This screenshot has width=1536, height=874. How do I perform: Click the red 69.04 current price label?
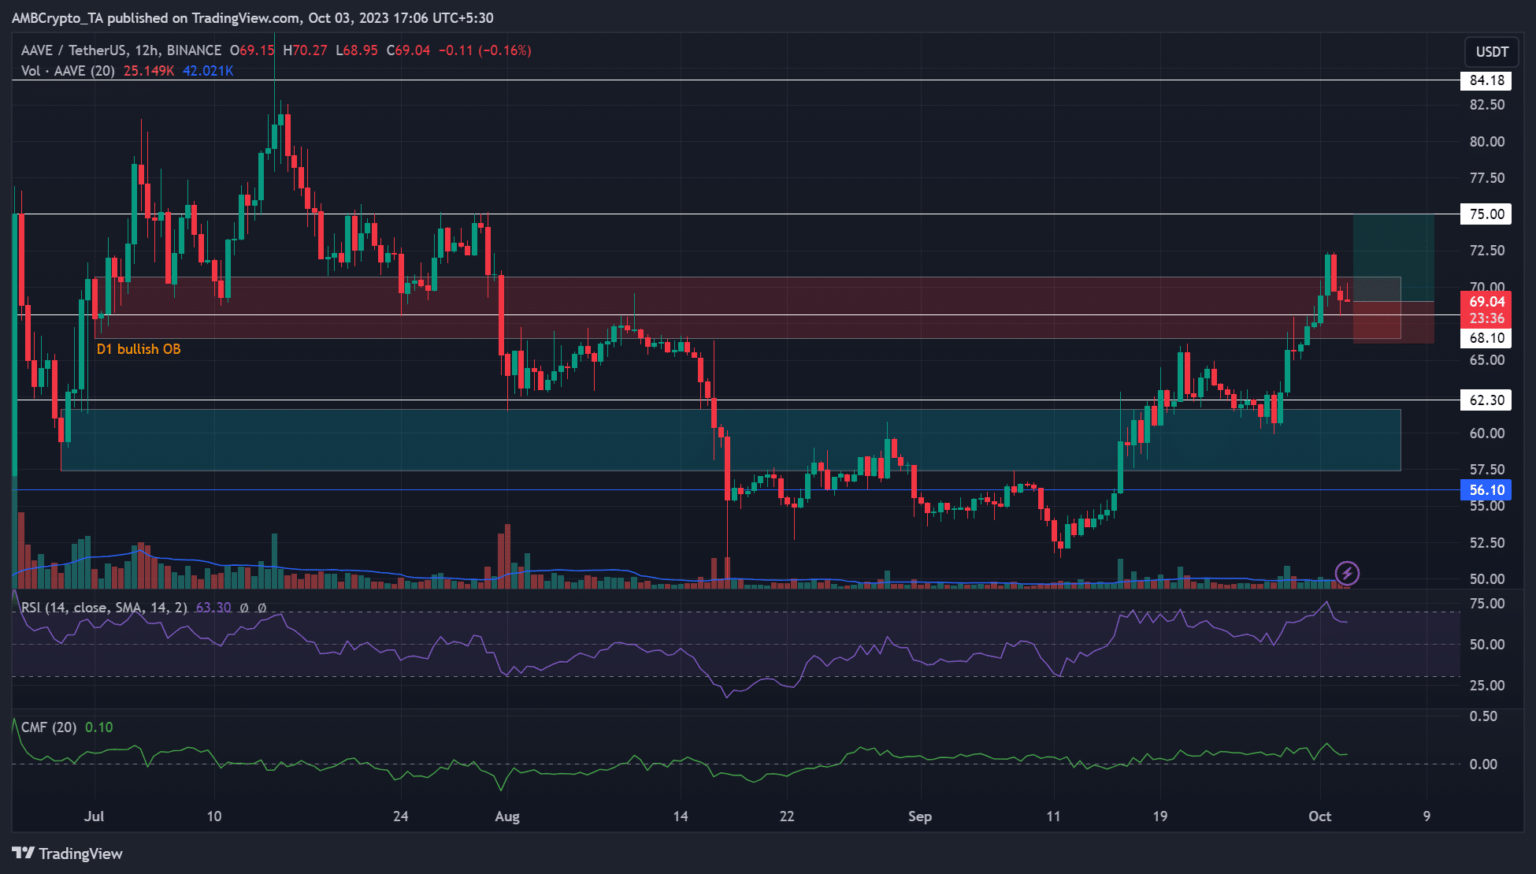click(1486, 302)
